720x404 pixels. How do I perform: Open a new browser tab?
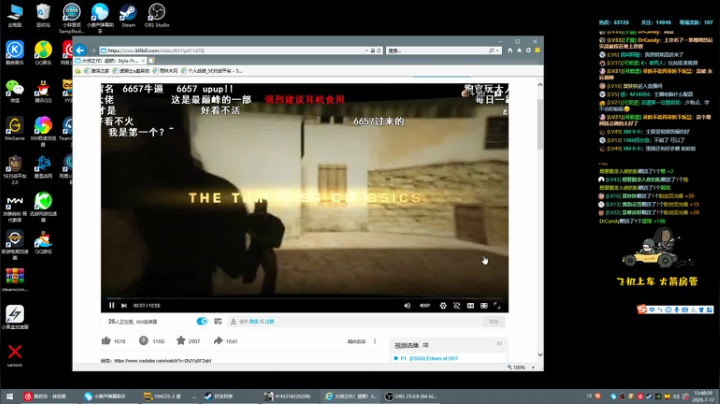(151, 61)
